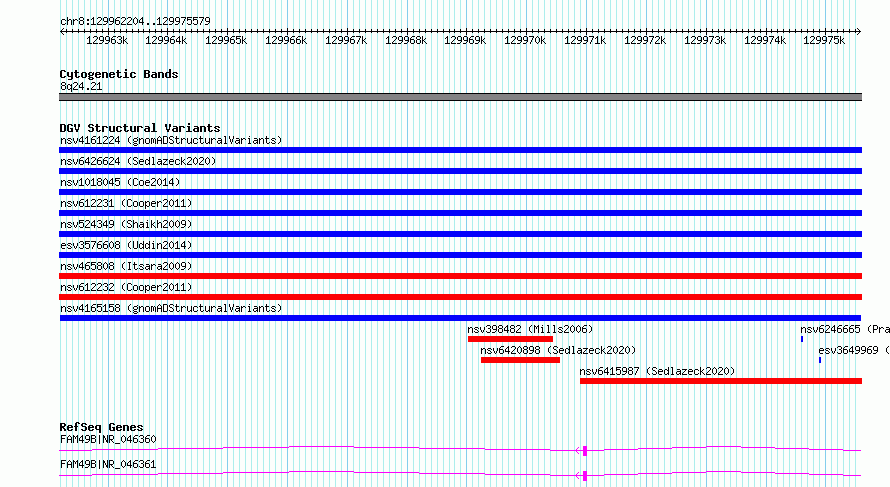890x487 pixels.
Task: Open variant nsv1018045 (Coe2014) label
Action: click(x=120, y=182)
